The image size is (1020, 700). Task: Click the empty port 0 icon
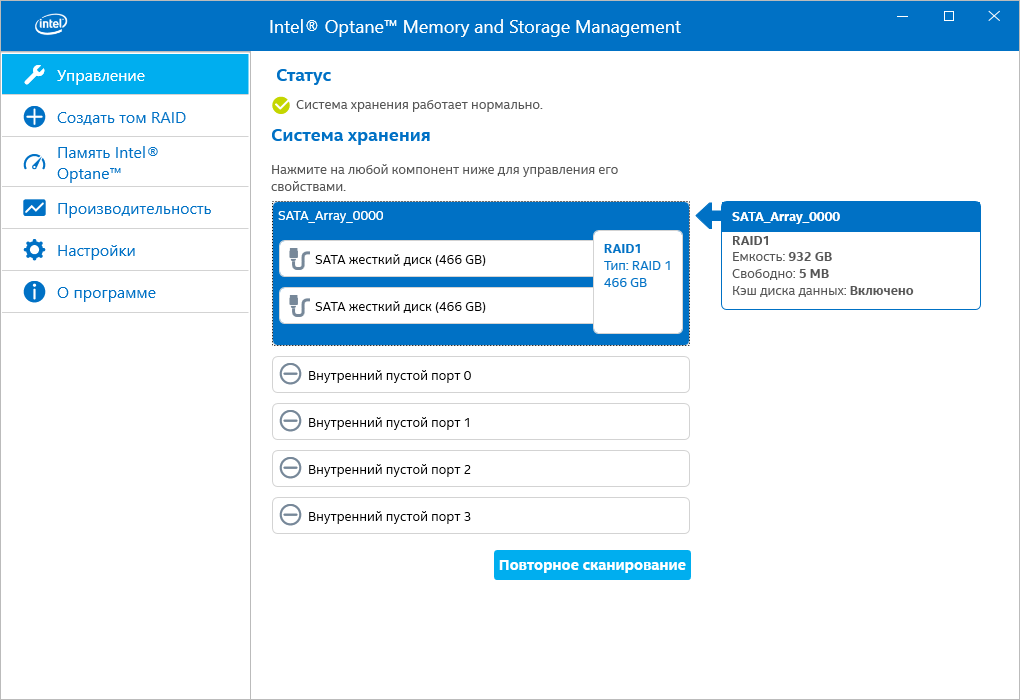pyautogui.click(x=290, y=375)
